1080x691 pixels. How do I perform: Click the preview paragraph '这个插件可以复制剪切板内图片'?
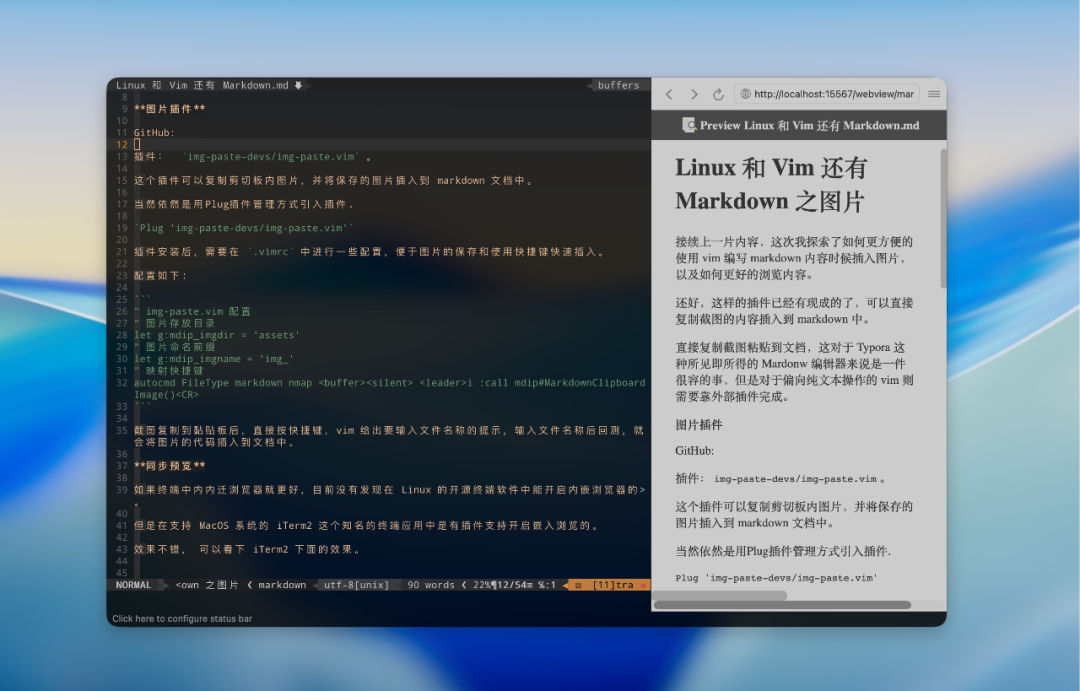pos(793,515)
